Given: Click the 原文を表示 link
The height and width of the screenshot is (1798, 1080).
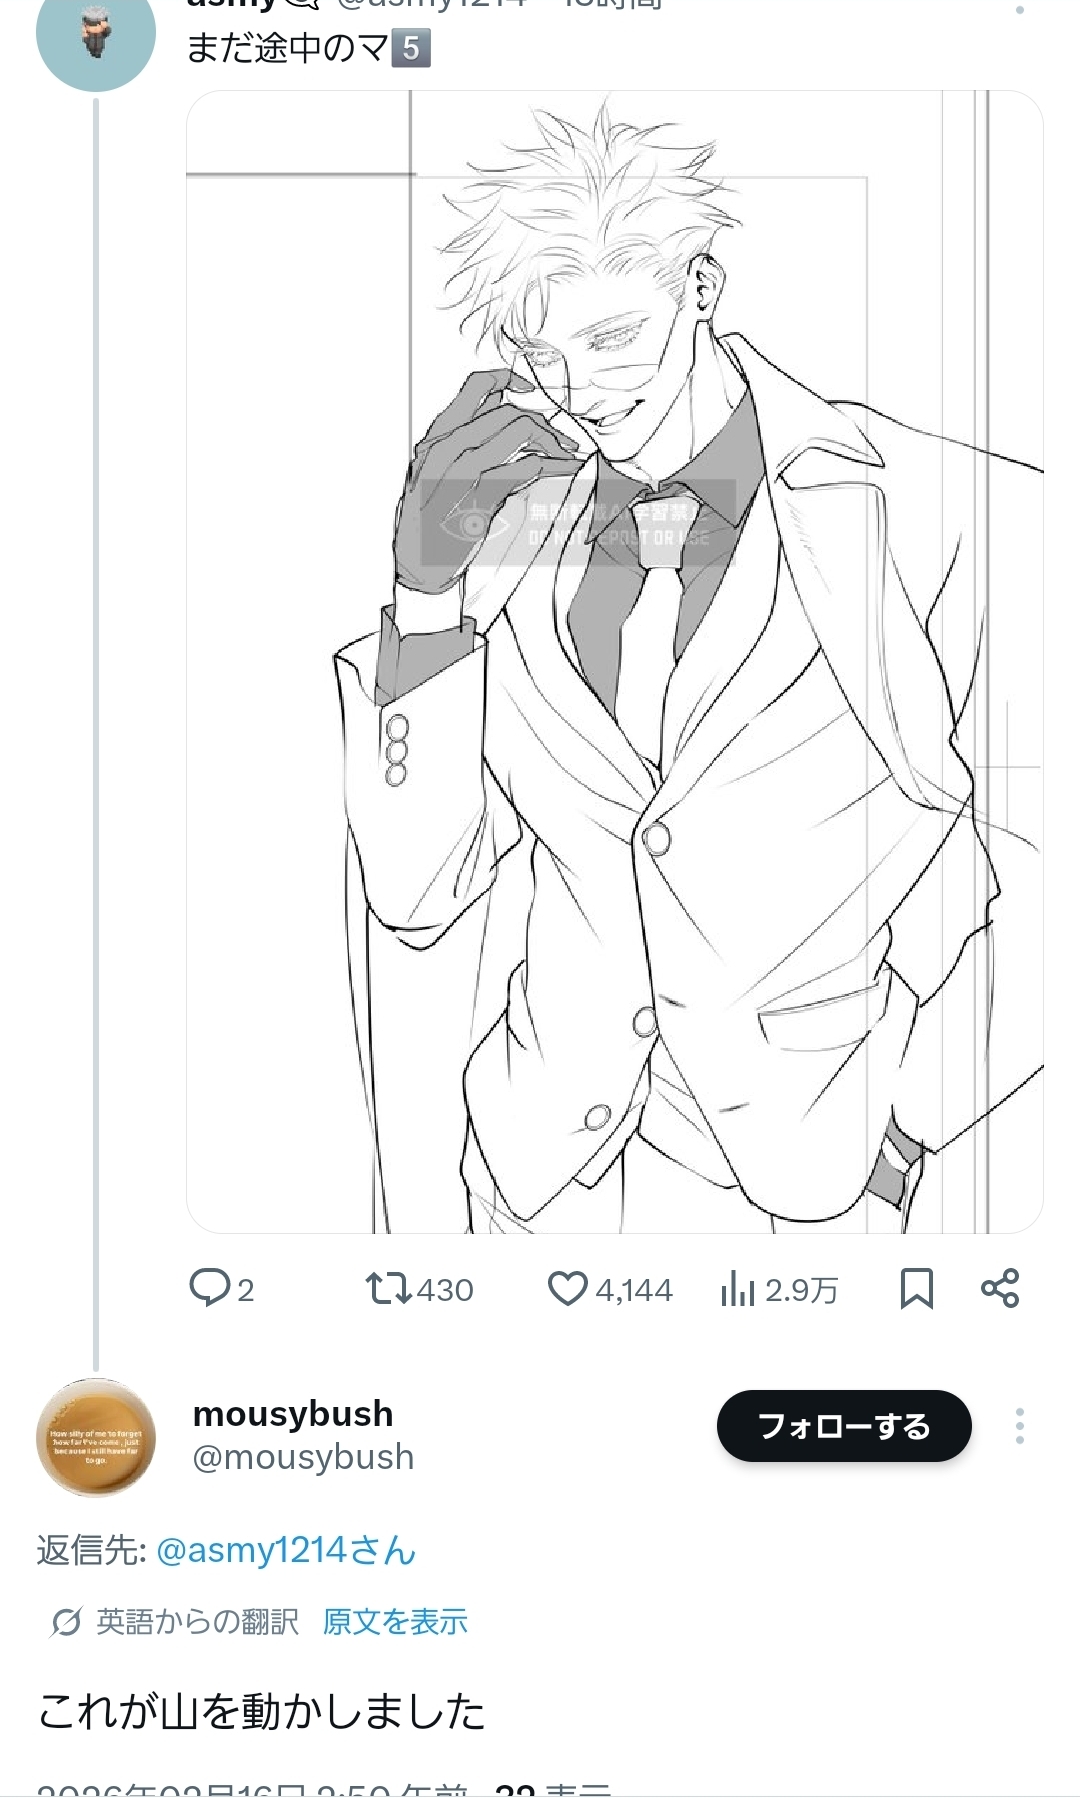Looking at the screenshot, I should [x=395, y=1622].
